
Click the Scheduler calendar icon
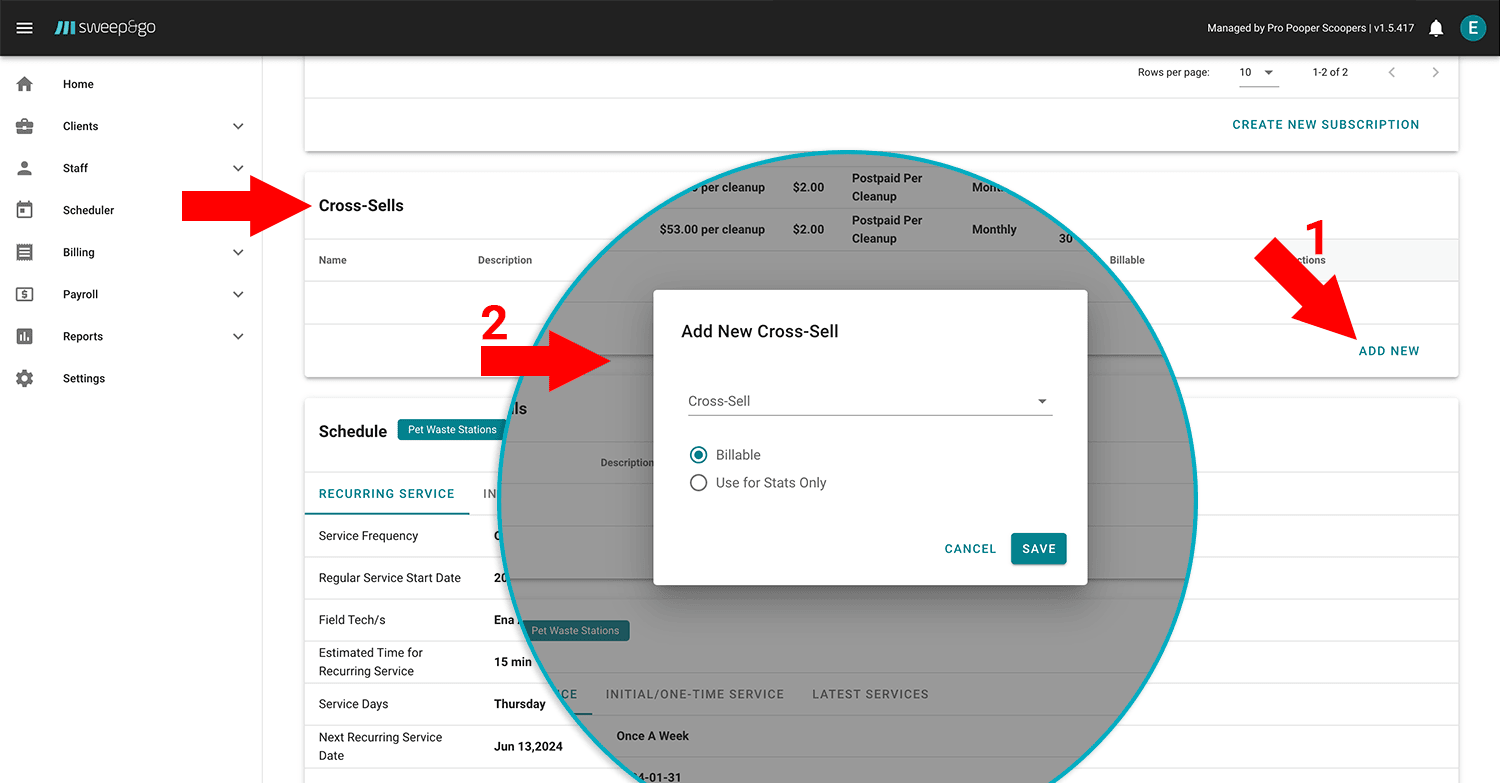pos(25,210)
